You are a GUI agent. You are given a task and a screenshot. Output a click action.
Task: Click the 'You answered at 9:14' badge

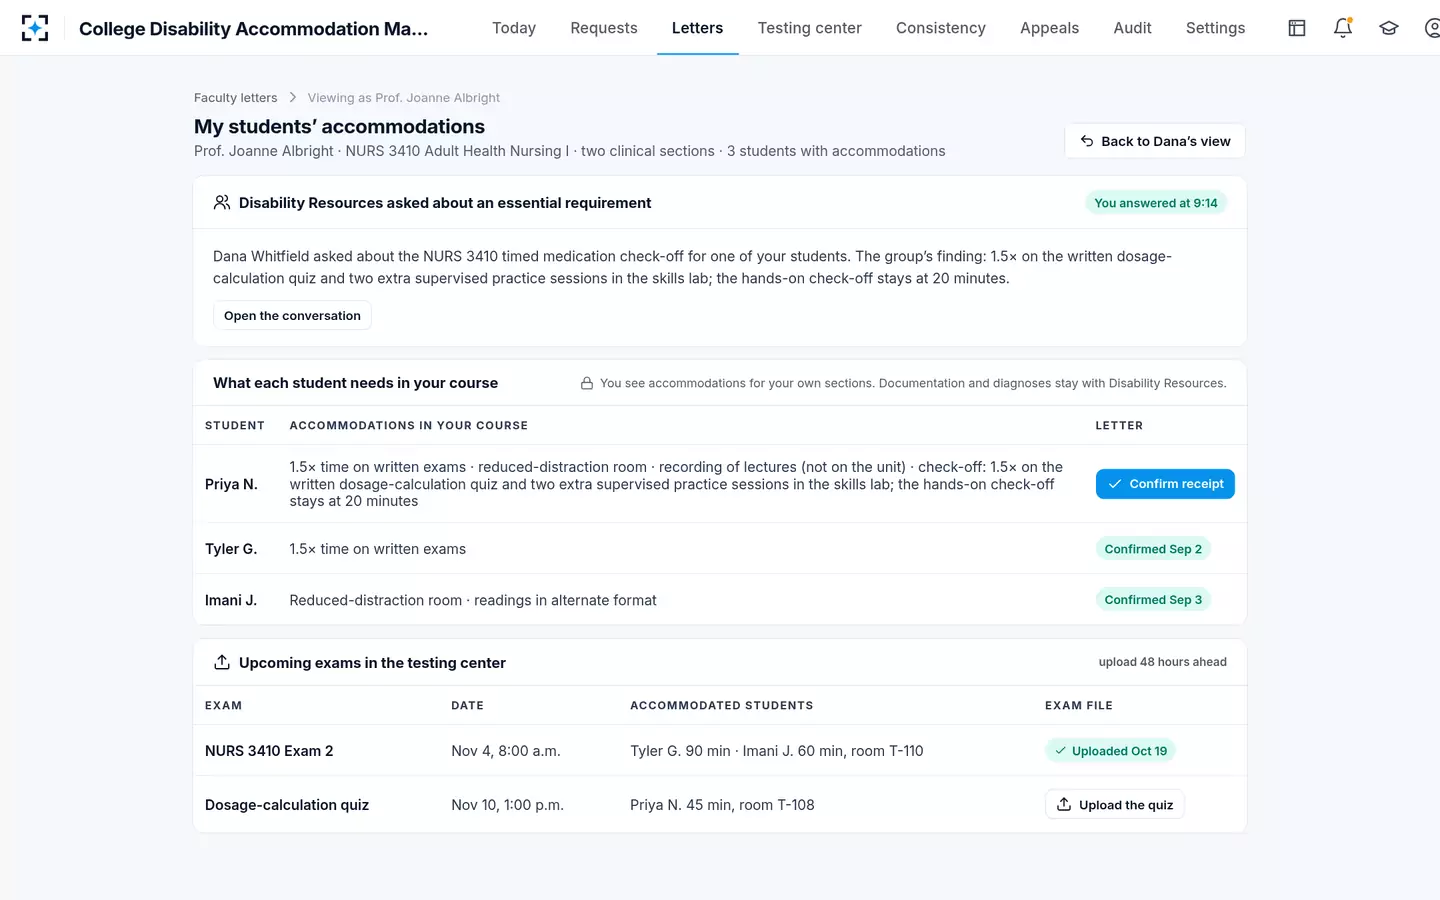(x=1156, y=203)
